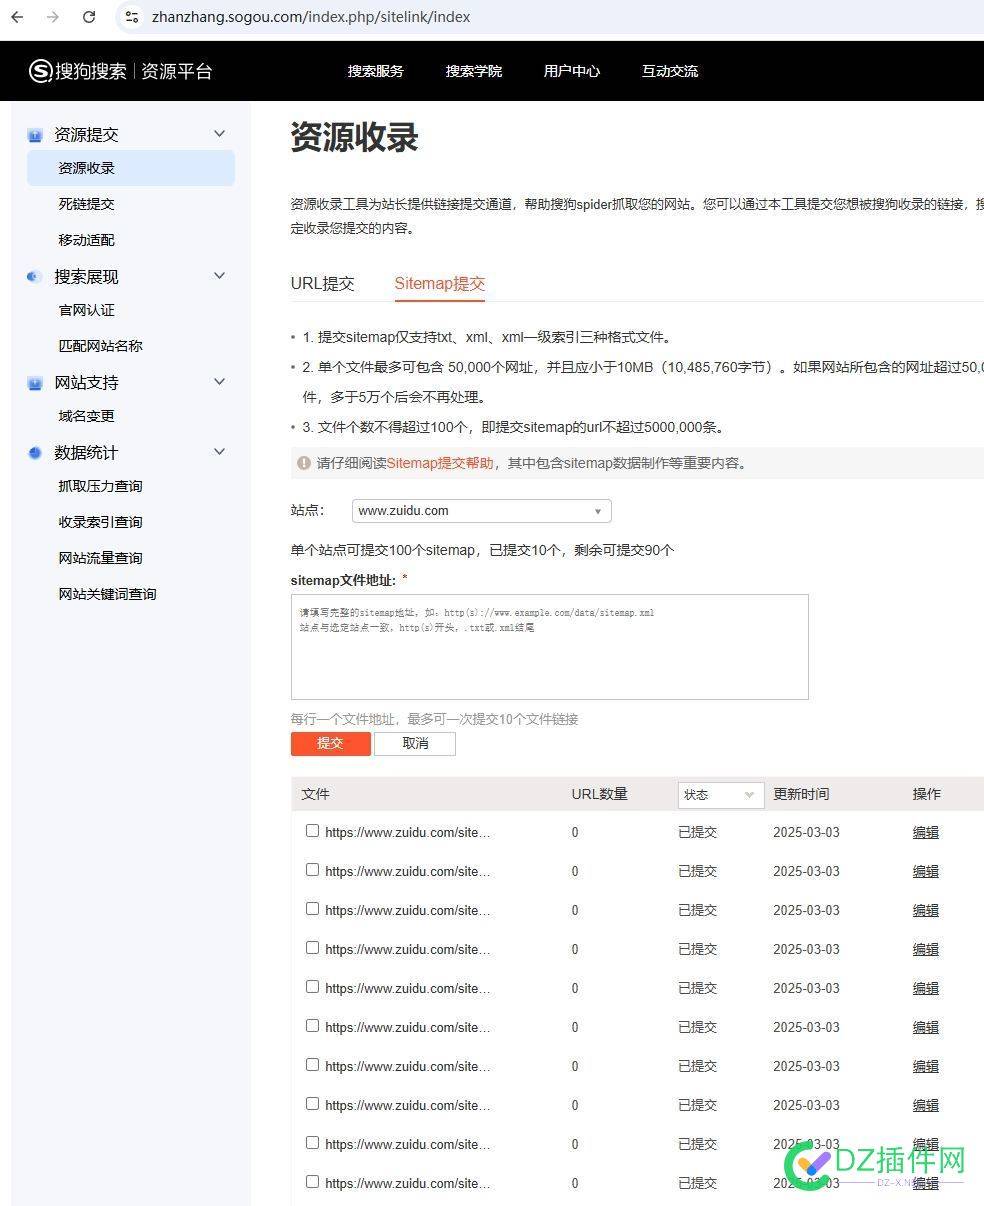Click 编辑 in the second sitemap row
The height and width of the screenshot is (1206, 984).
pos(926,871)
